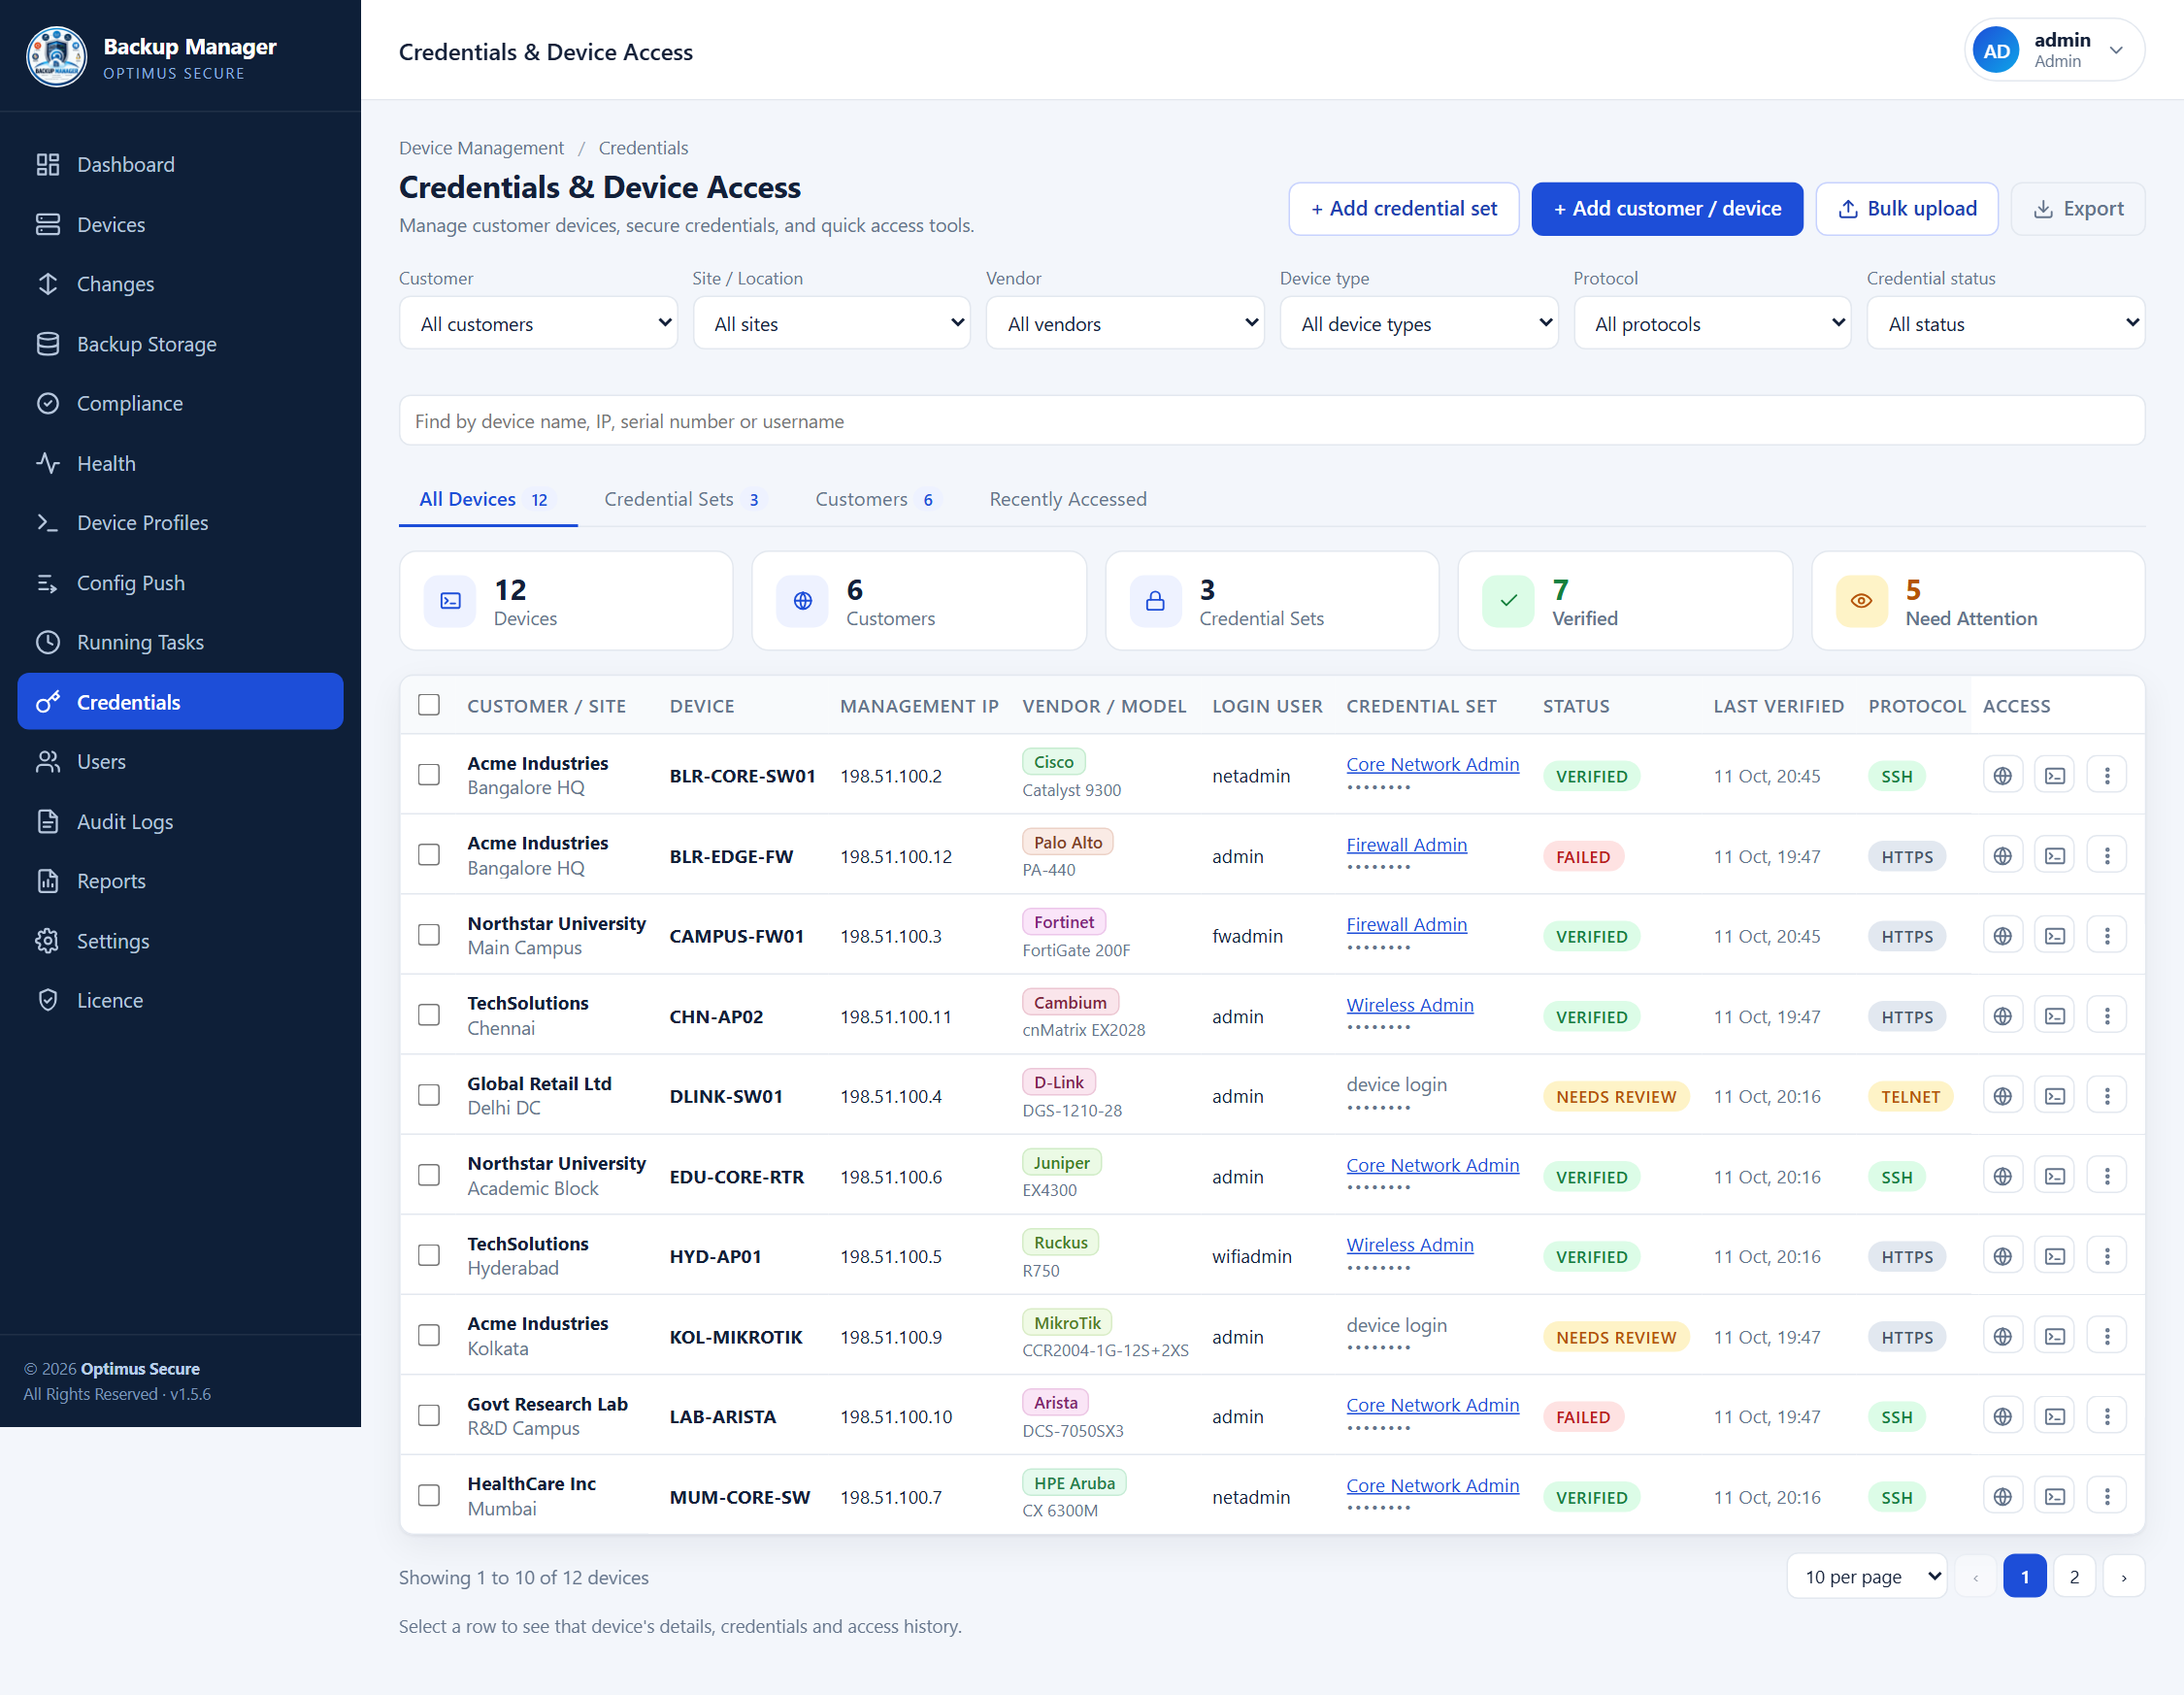Viewport: 2184px width, 1695px height.
Task: Open web access for CHN-AP02
Action: point(2002,1015)
